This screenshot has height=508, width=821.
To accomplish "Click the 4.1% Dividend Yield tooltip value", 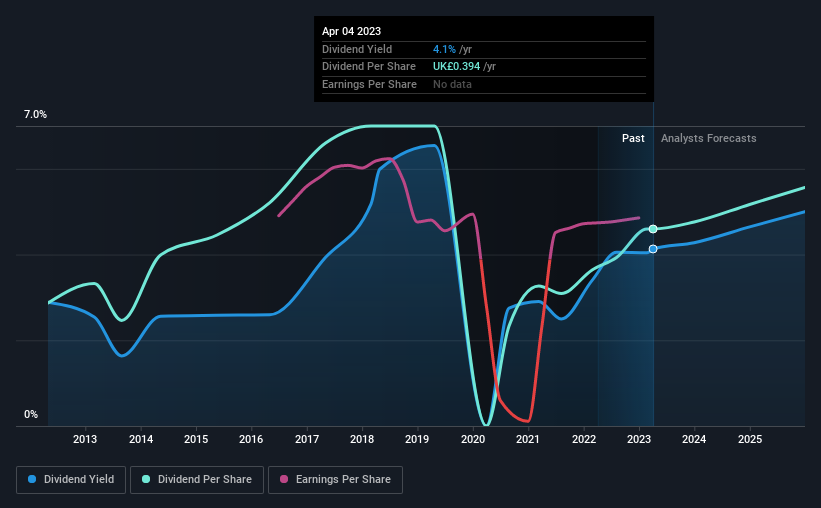I will (444, 49).
